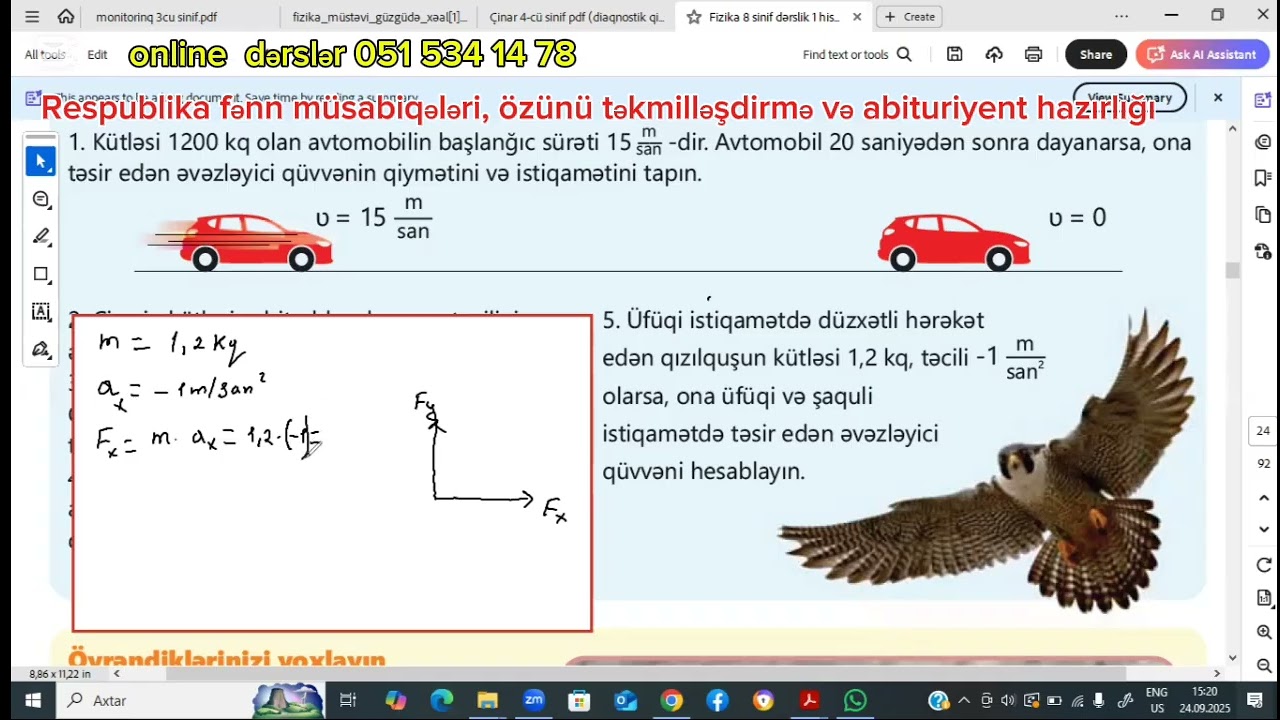
Task: Click the Axtar taskbar search box
Action: coord(190,700)
